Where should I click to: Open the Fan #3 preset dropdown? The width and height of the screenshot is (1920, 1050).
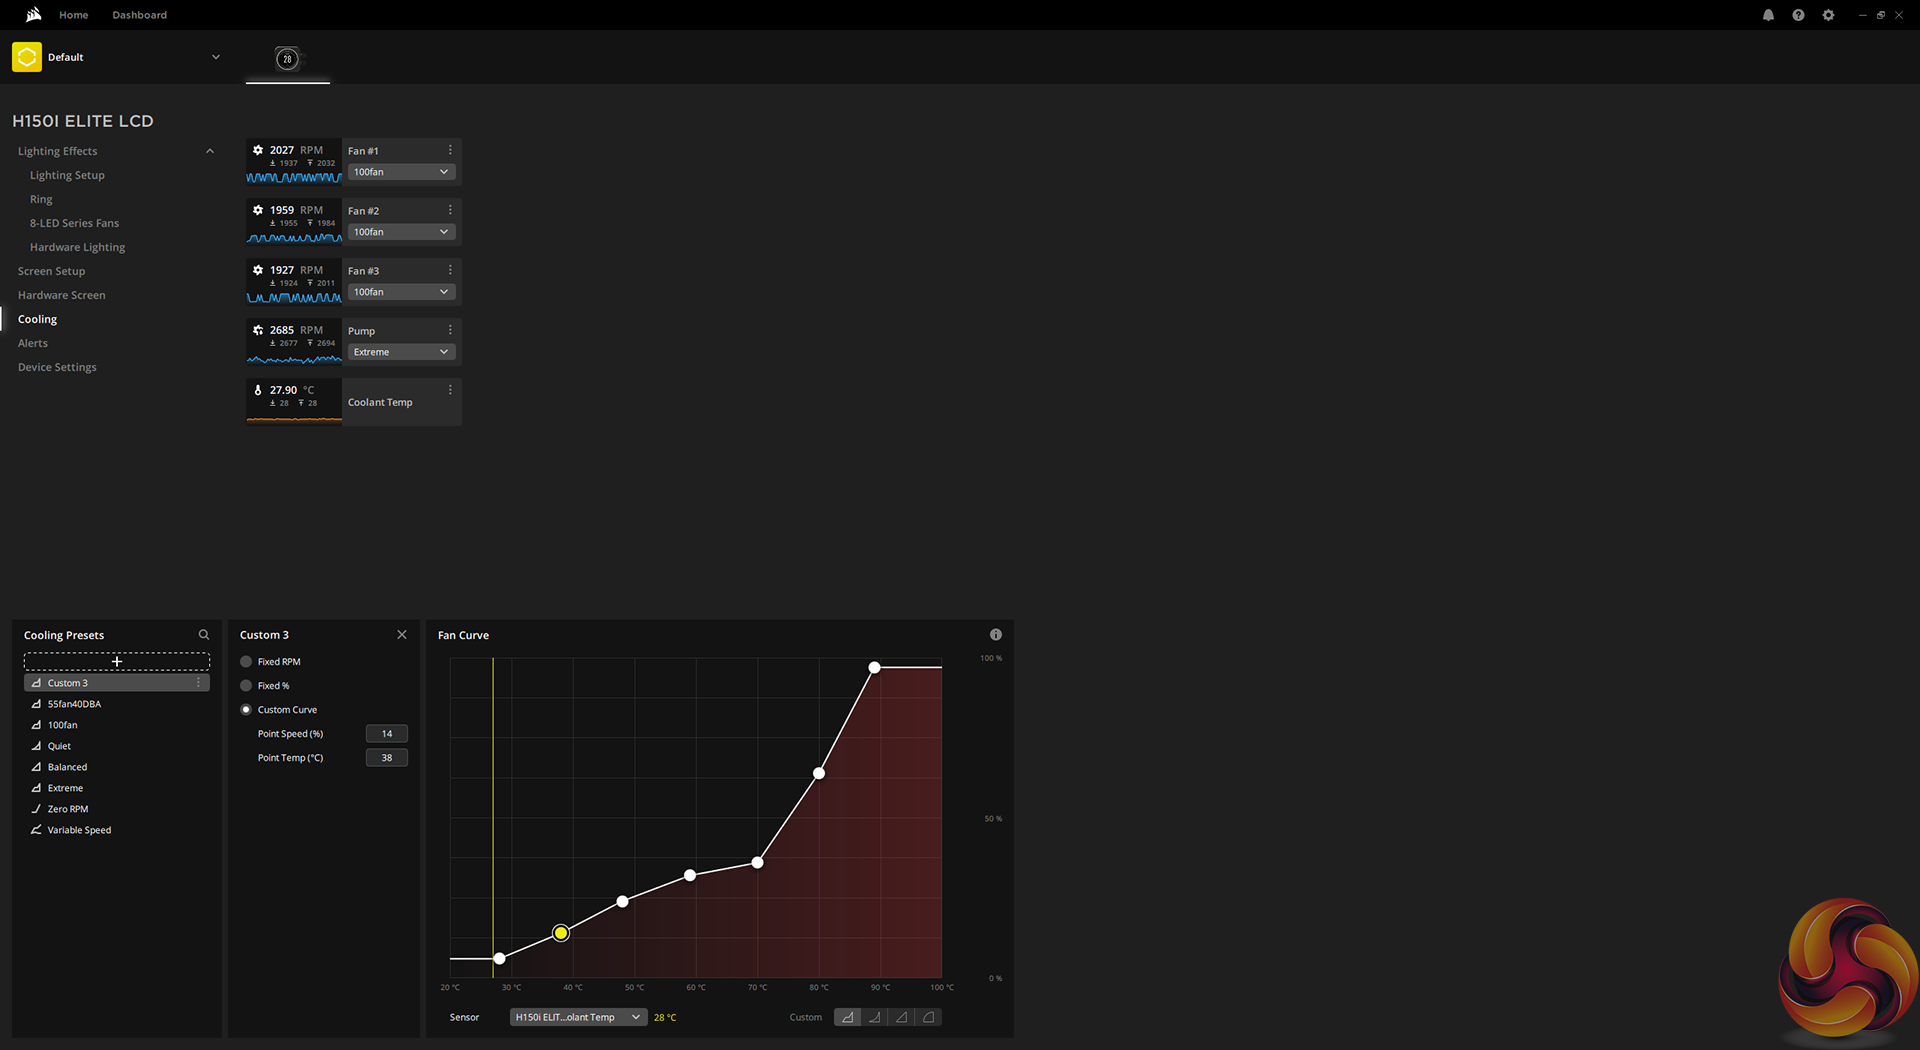click(402, 292)
